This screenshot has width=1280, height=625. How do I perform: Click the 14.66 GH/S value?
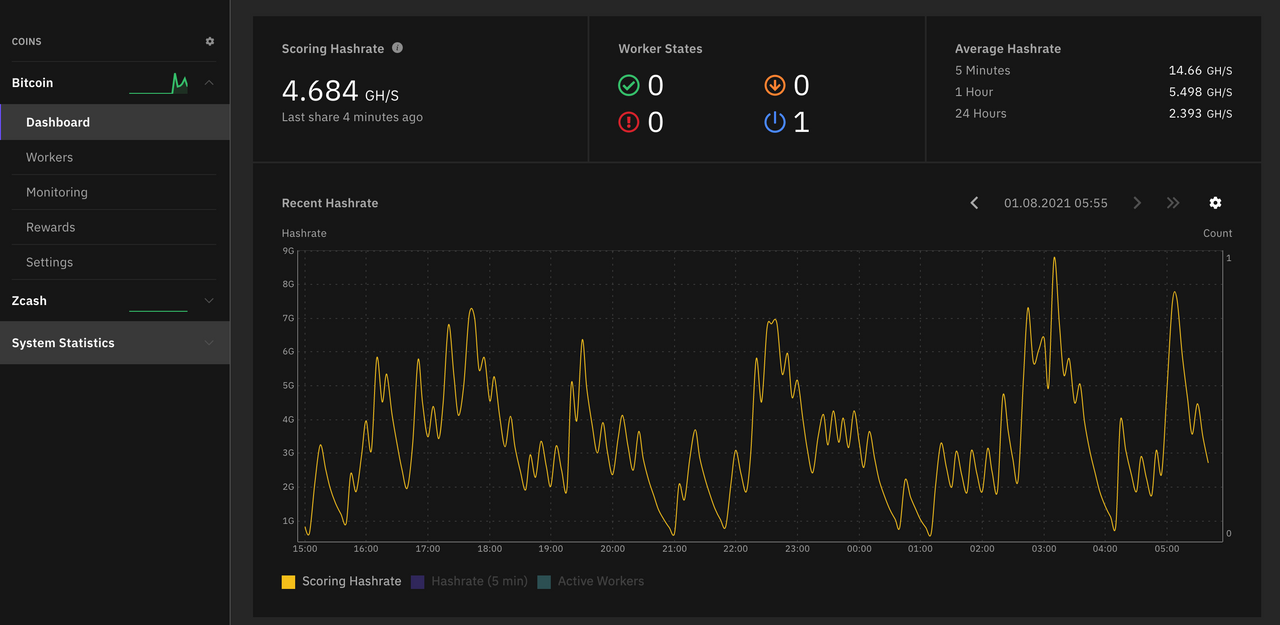coord(1200,71)
